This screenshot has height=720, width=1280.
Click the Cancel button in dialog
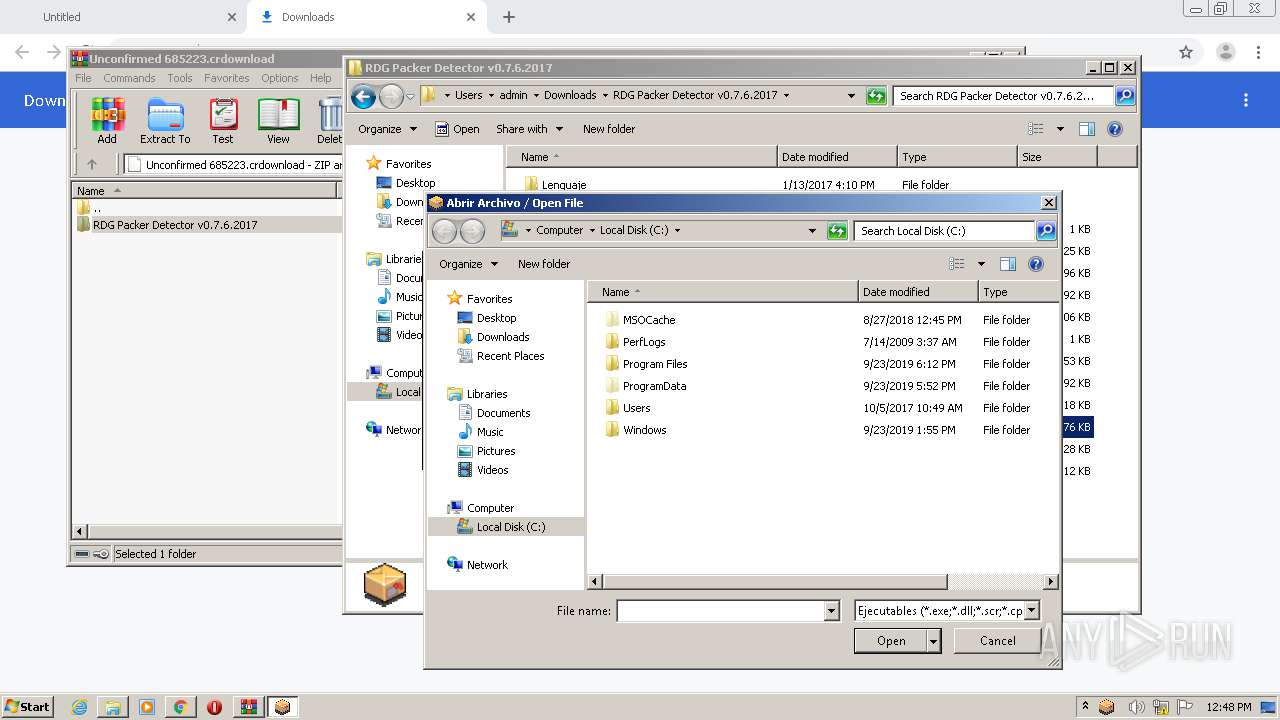(998, 641)
